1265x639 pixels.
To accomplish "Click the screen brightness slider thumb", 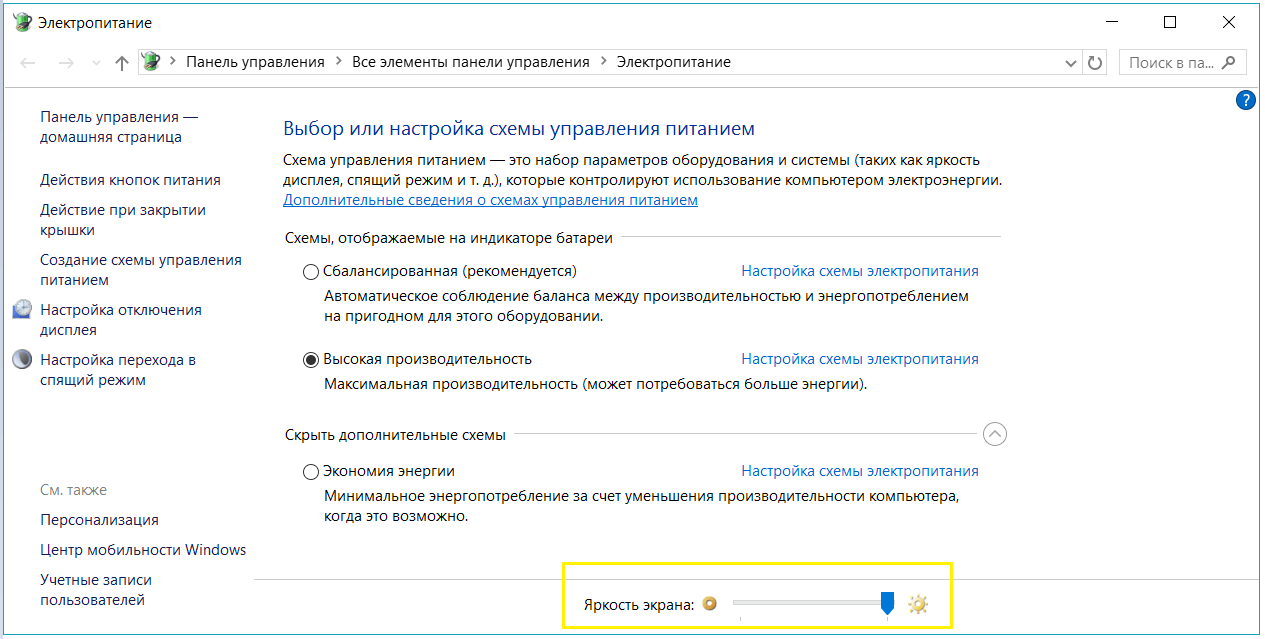I will 887,603.
